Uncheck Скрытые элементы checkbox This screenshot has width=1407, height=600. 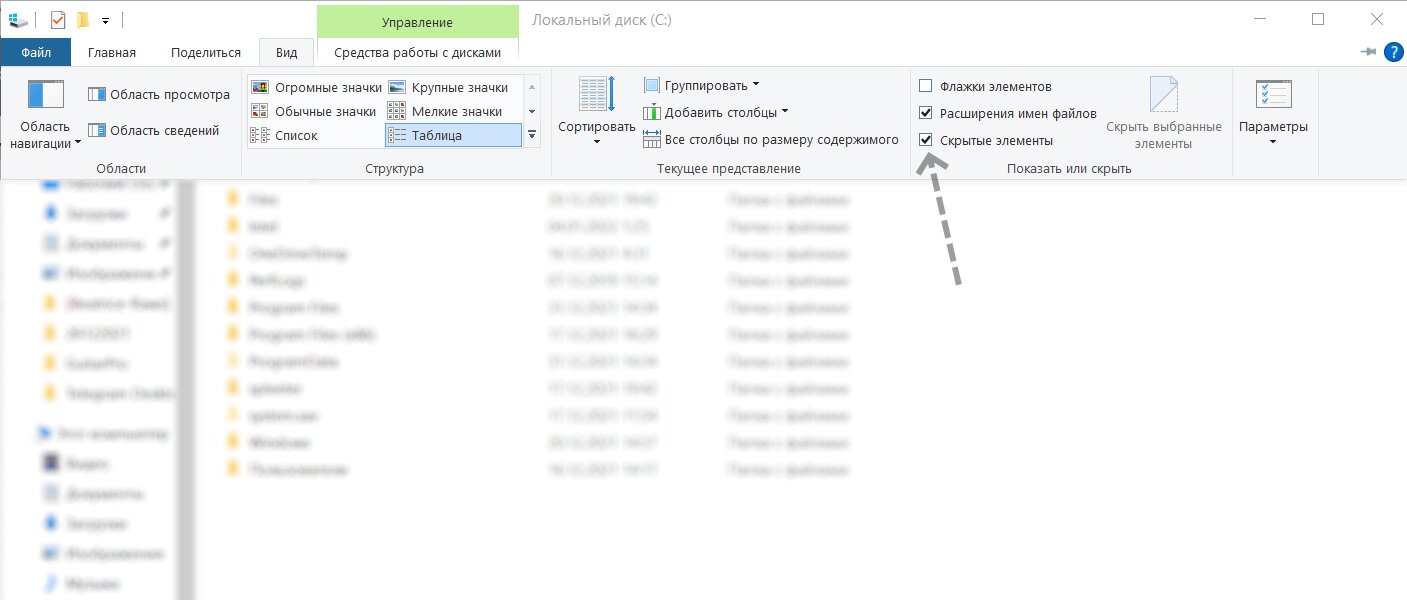pos(926,141)
